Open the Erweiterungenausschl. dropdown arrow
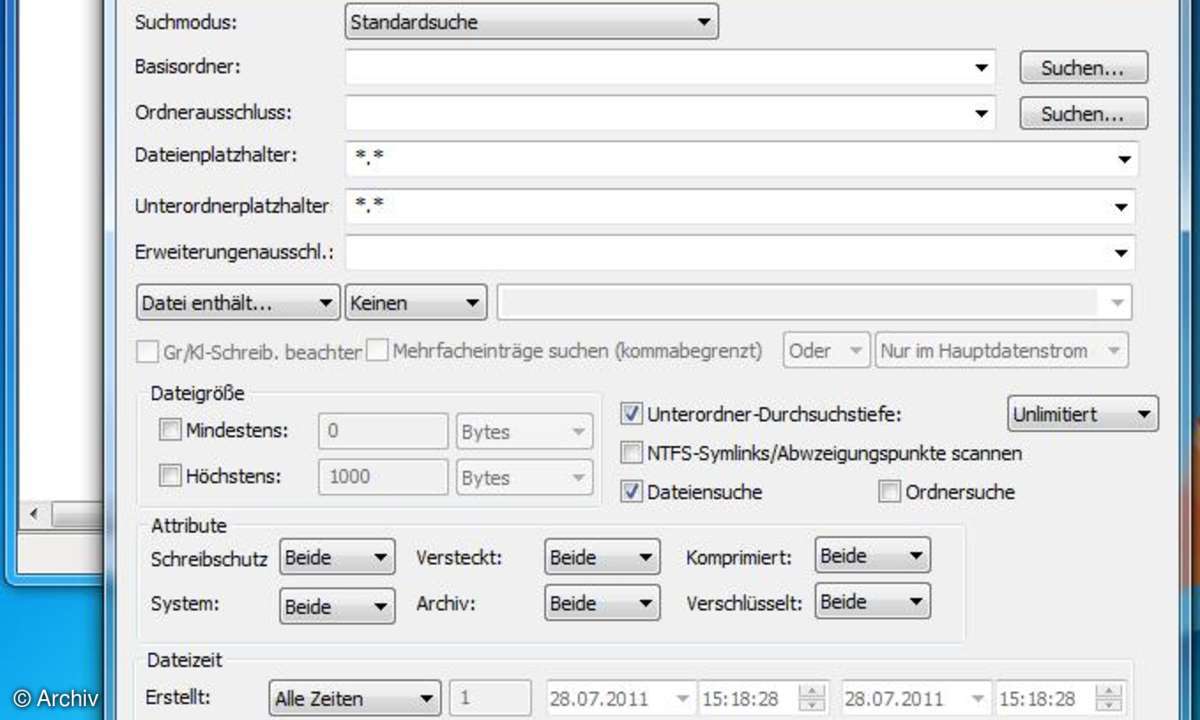 click(x=1123, y=253)
